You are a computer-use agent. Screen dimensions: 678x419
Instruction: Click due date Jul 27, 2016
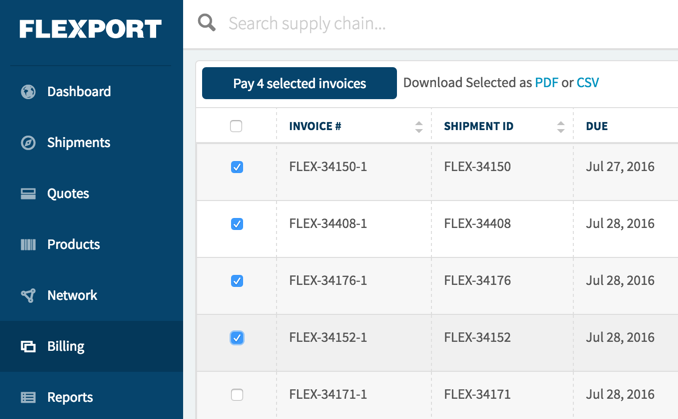[x=620, y=166]
